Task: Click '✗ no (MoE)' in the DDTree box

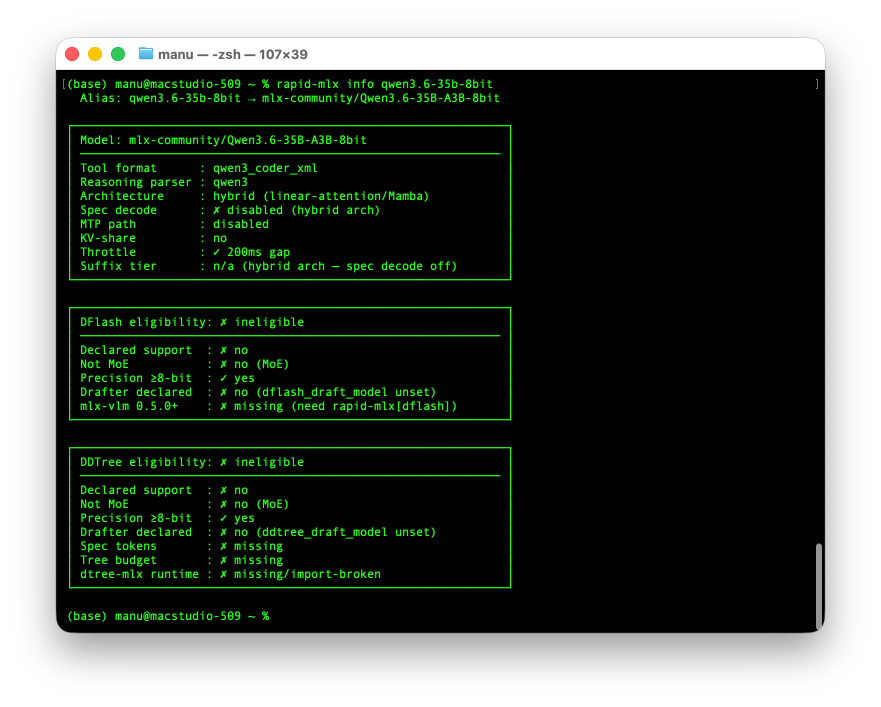Action: 255,504
